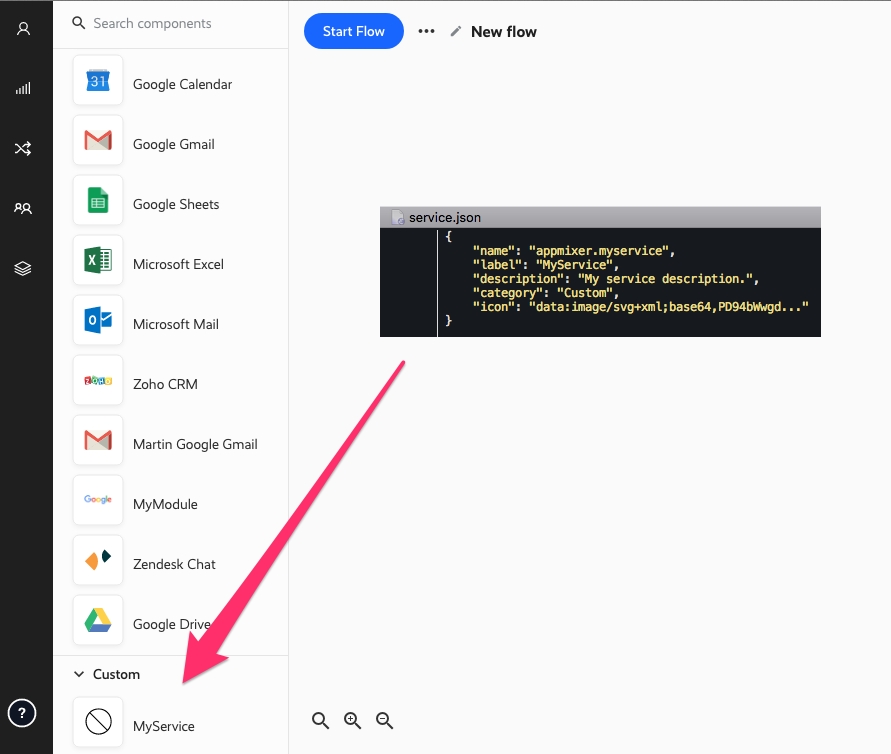Select the Microsoft Mail Outlook icon
The width and height of the screenshot is (891, 754).
tap(98, 321)
